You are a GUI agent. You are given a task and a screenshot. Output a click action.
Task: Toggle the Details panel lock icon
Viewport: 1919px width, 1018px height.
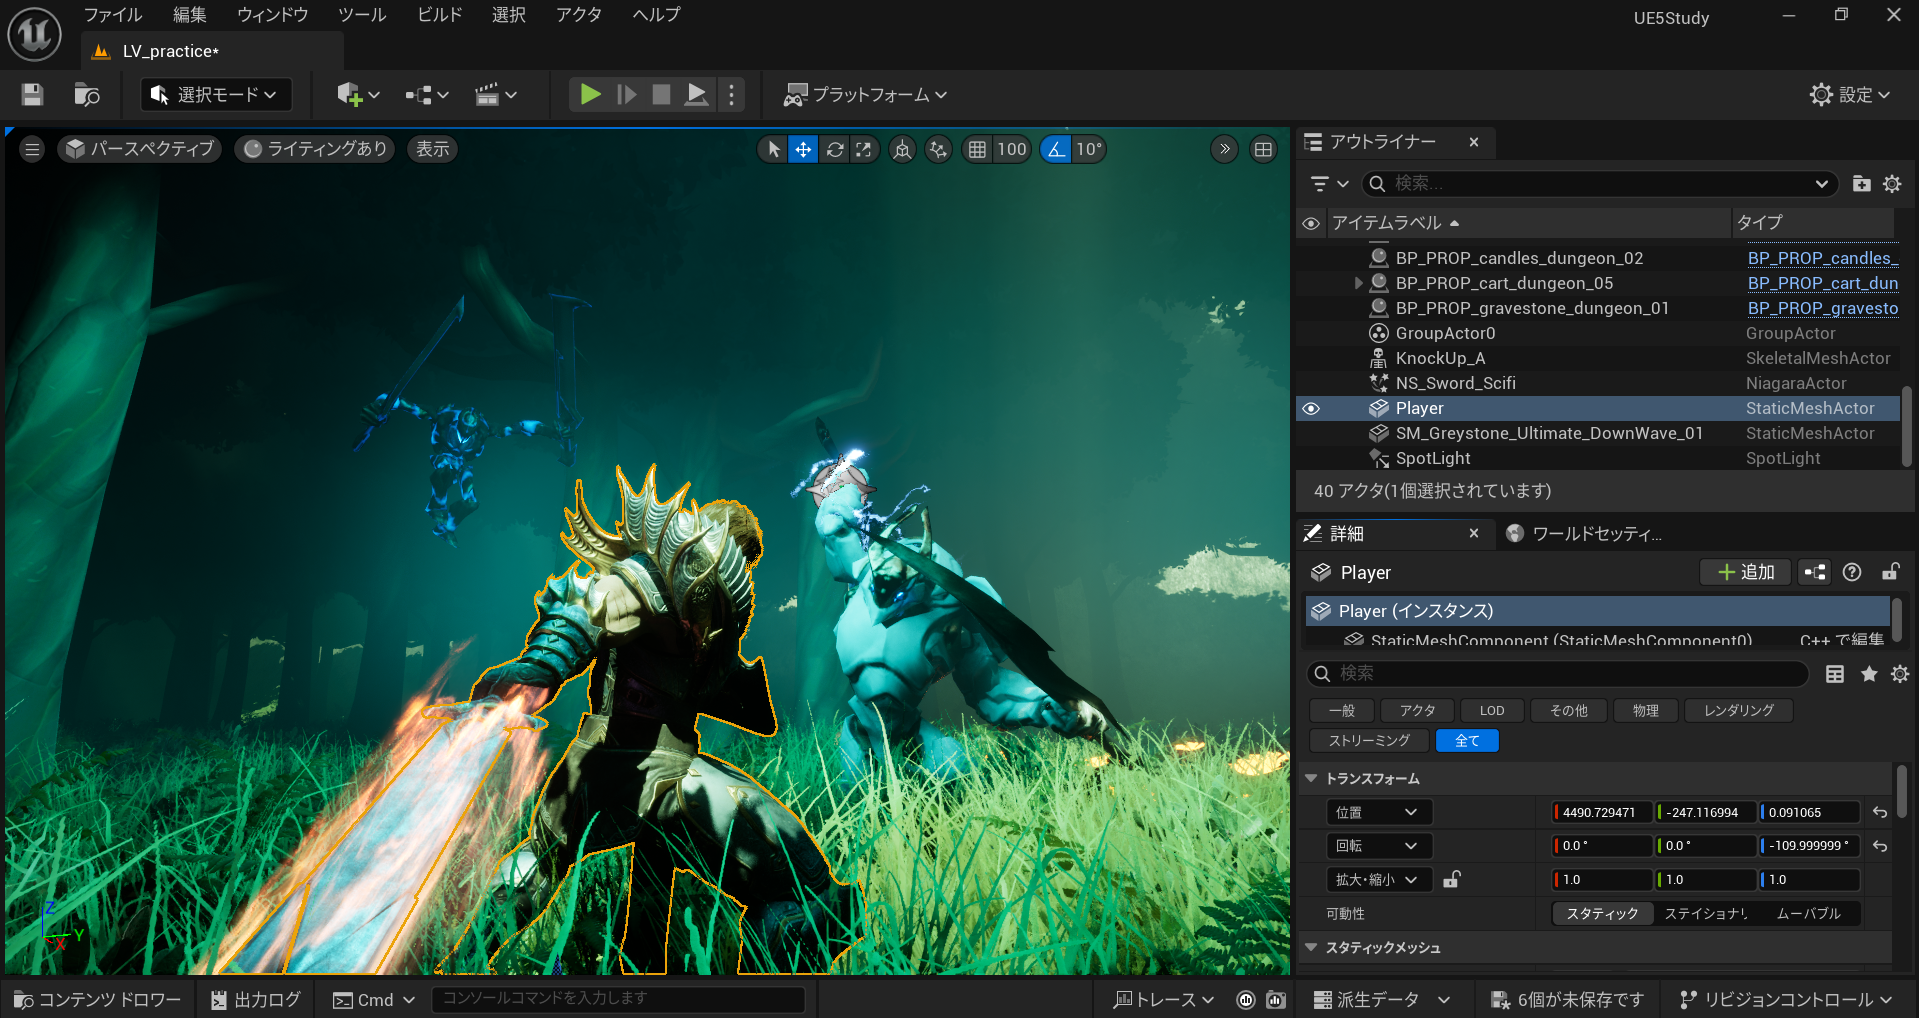1890,572
